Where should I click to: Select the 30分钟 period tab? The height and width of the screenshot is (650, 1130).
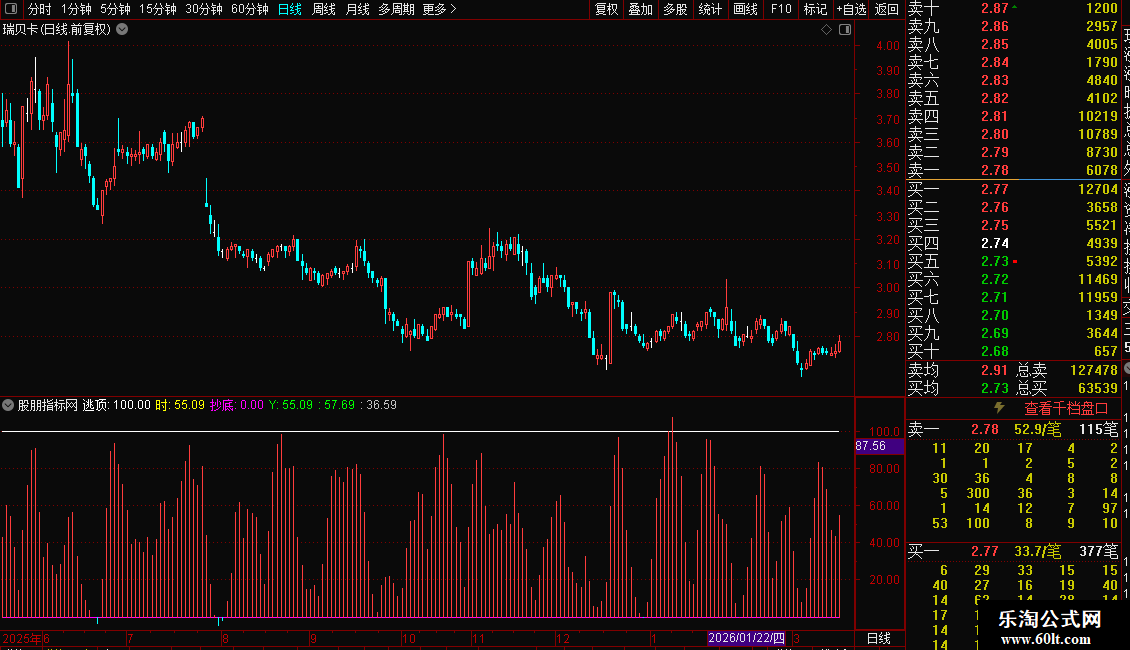click(x=204, y=9)
